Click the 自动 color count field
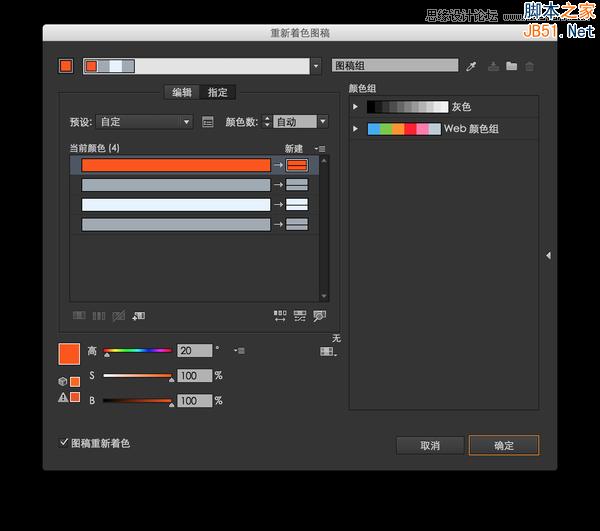 (x=295, y=122)
